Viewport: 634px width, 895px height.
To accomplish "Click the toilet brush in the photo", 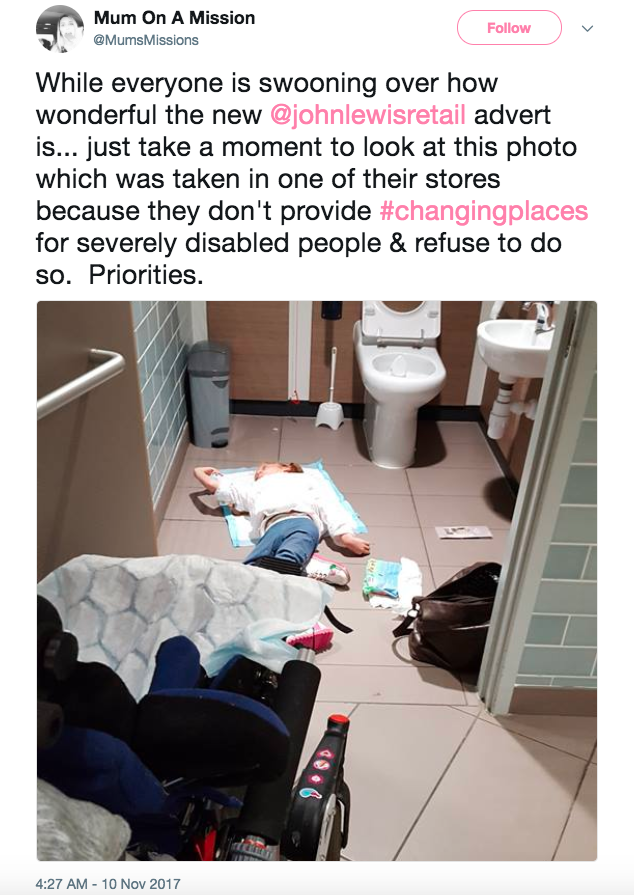I will click(x=330, y=397).
